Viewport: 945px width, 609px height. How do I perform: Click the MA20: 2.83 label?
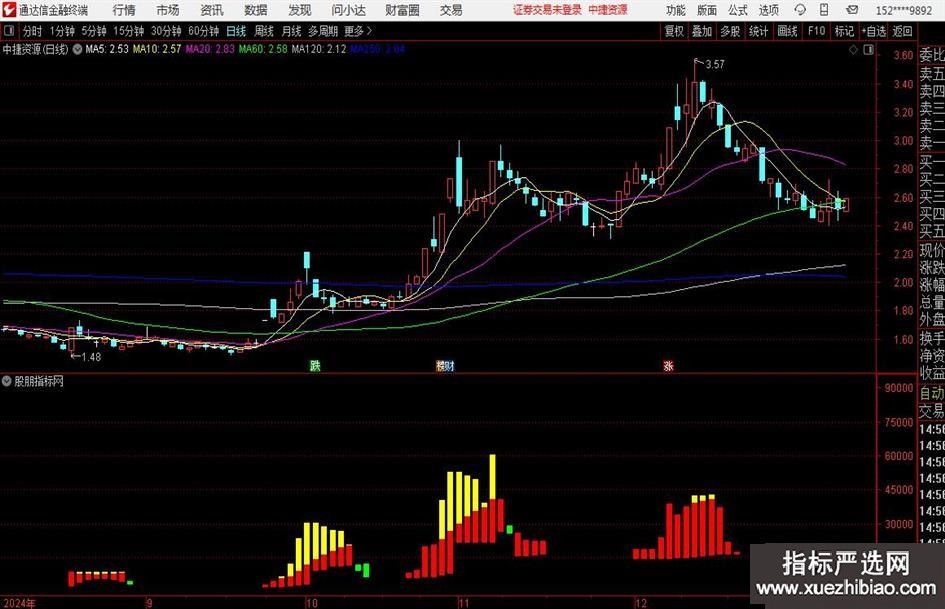point(210,49)
